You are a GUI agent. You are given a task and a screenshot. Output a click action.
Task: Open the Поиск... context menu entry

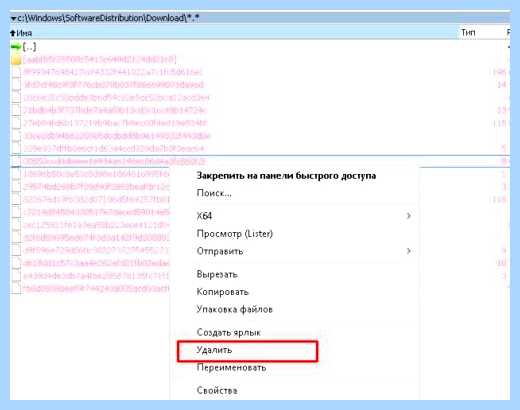pos(214,193)
